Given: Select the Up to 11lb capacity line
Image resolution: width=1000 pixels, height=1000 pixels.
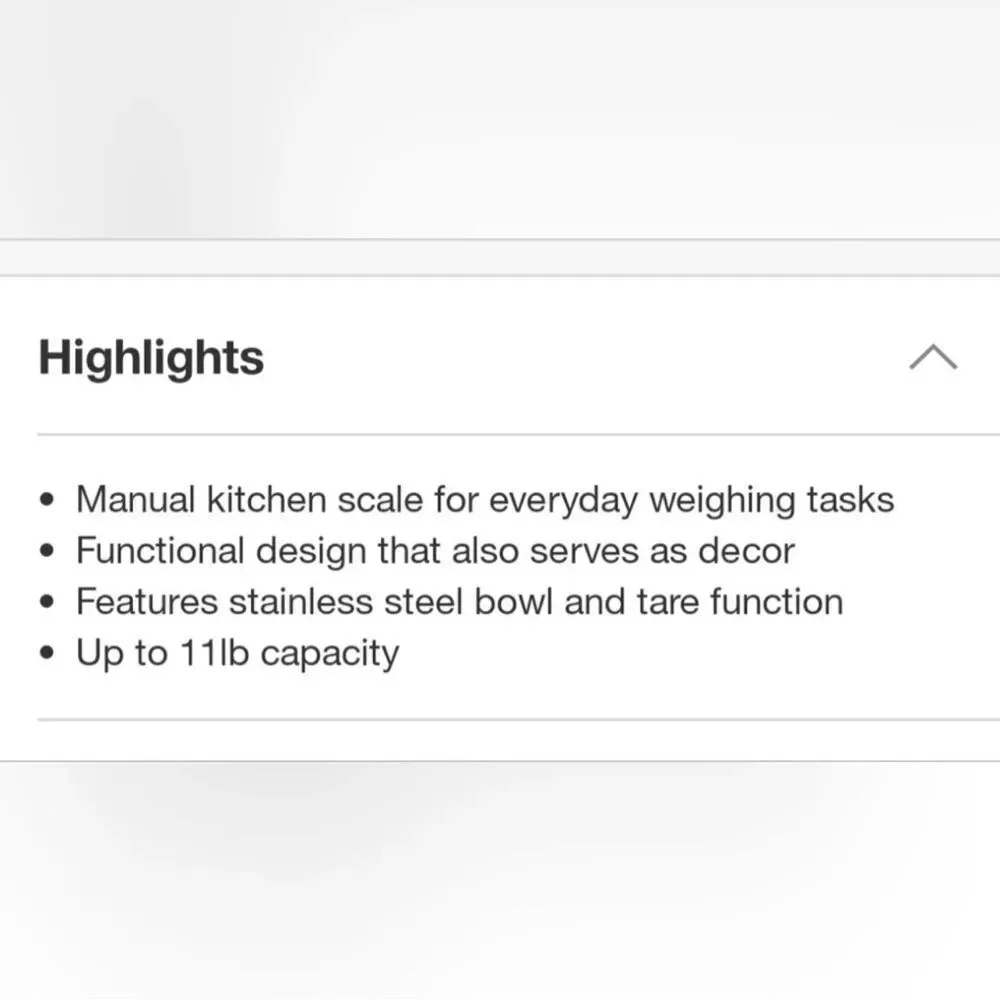Looking at the screenshot, I should pos(238,653).
